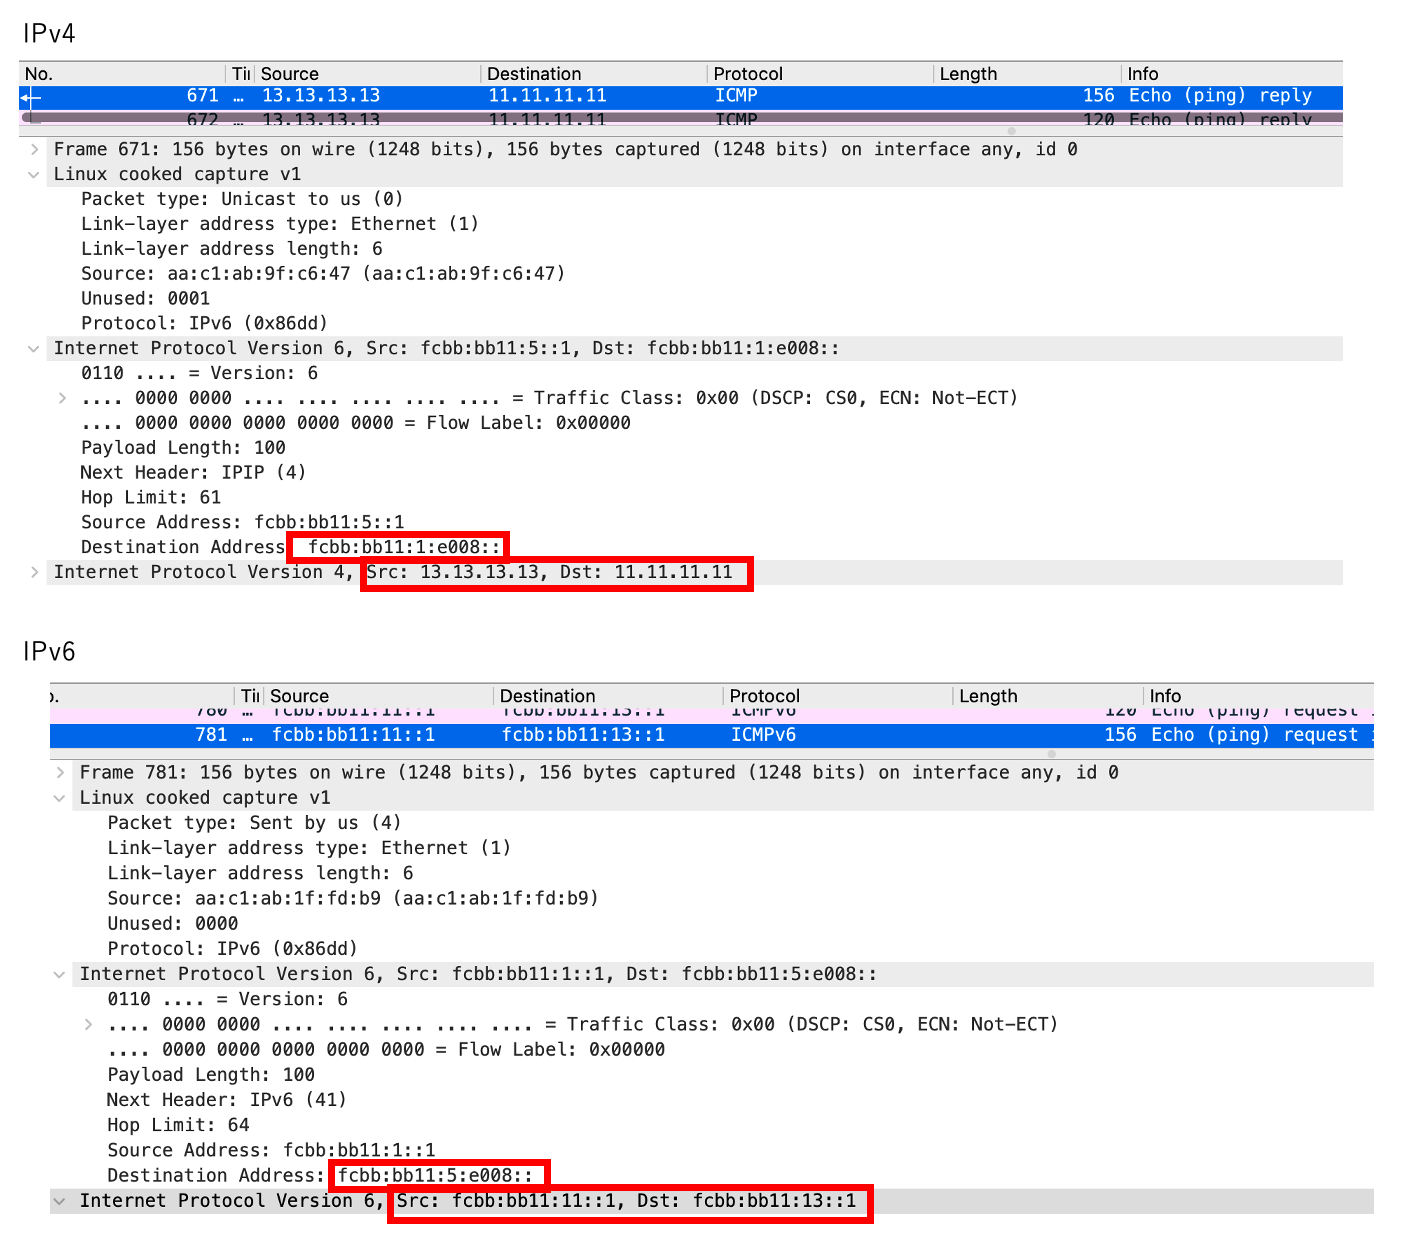This screenshot has height=1240, width=1418.
Task: Select 'Source Address: fcbb:bb11:5::1' row
Action: (x=243, y=522)
